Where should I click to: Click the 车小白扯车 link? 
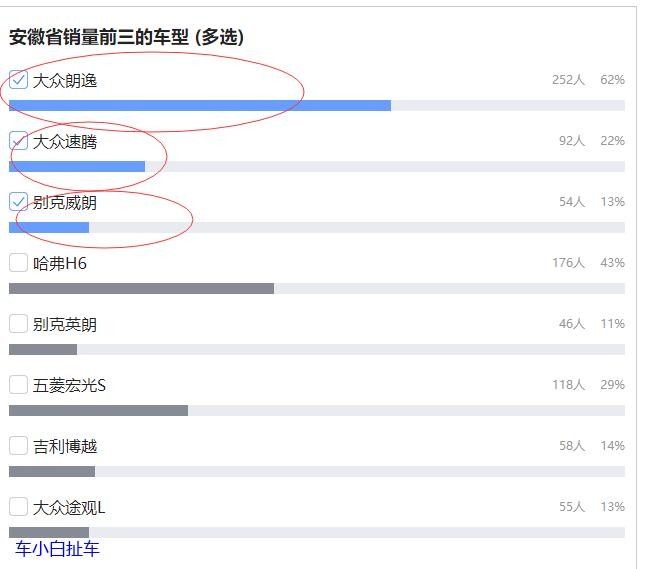click(x=57, y=549)
